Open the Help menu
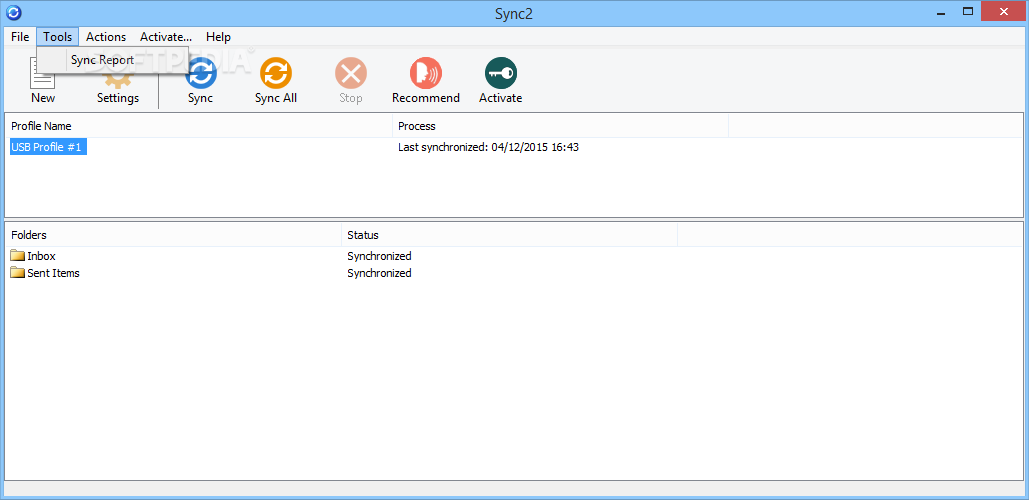The image size is (1029, 500). (218, 37)
